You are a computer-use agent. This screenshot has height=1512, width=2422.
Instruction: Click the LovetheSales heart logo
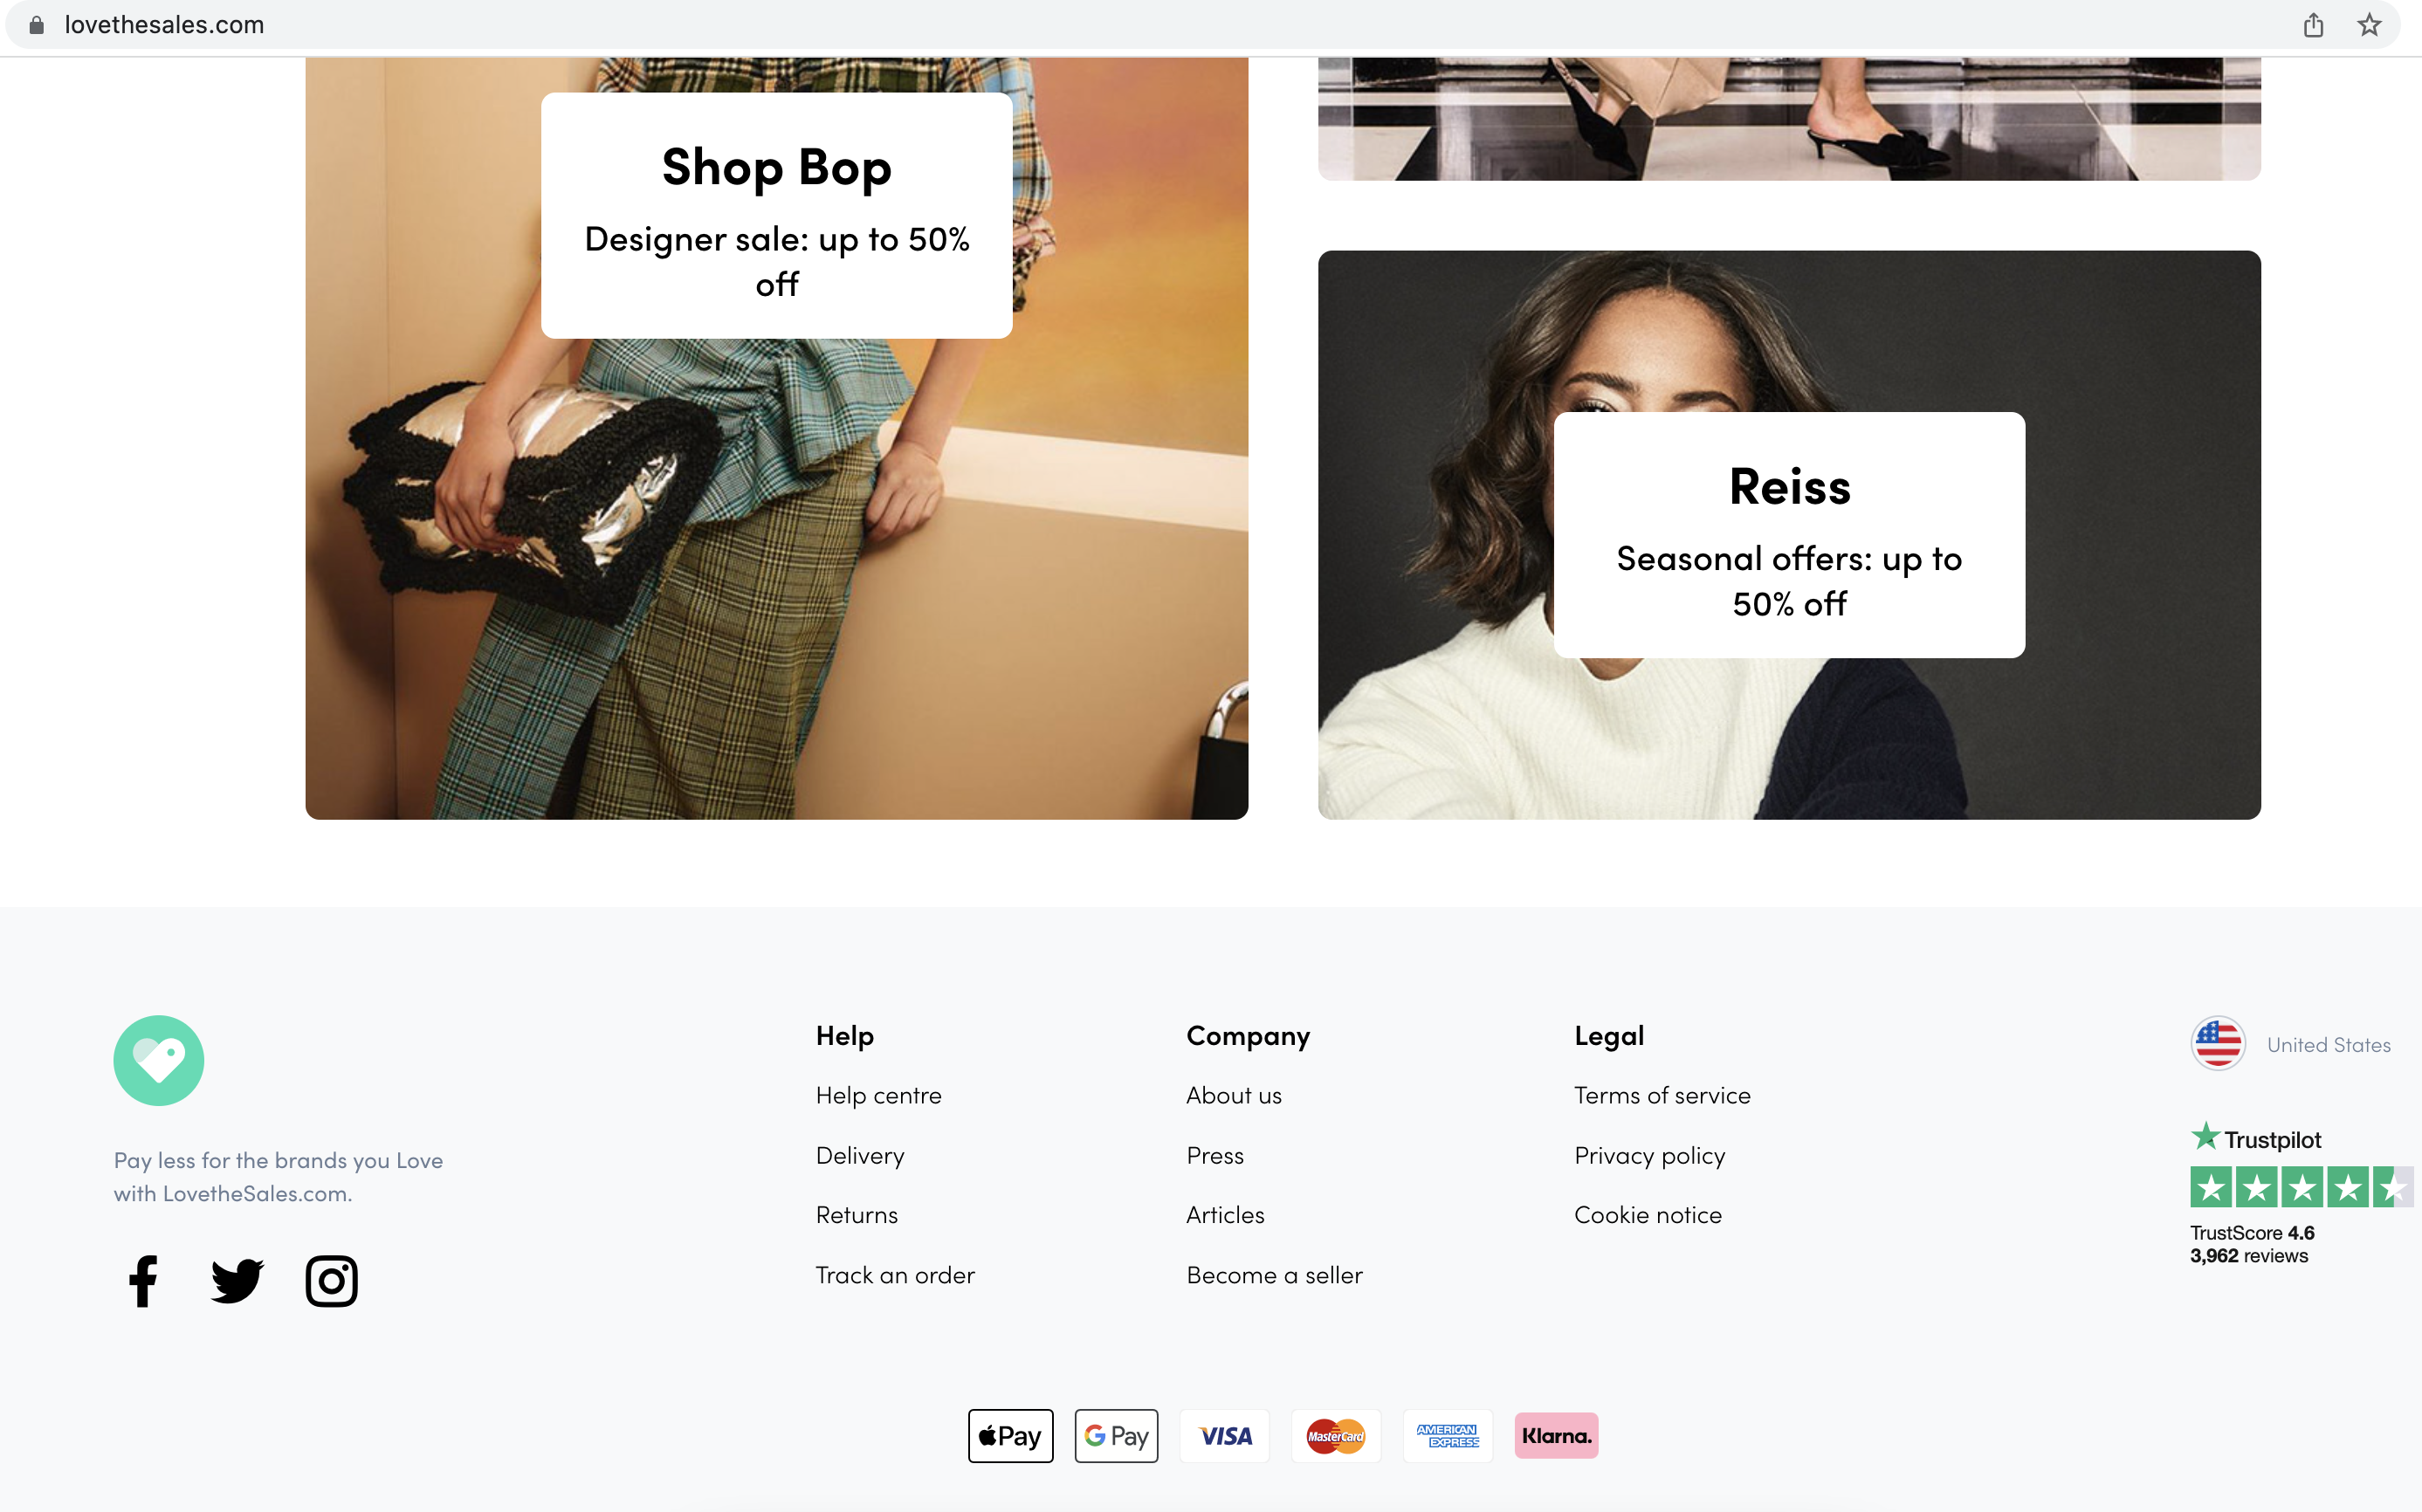[x=158, y=1059]
